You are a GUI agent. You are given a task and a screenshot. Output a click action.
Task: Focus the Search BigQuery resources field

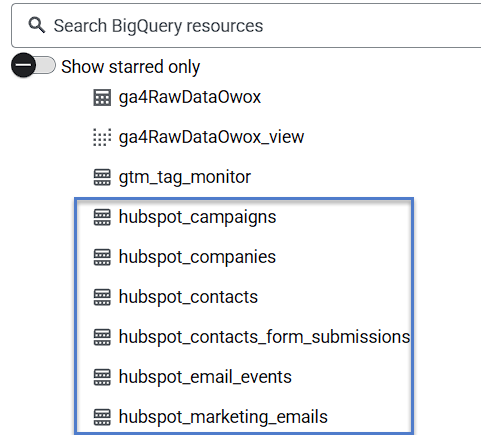coord(246,26)
